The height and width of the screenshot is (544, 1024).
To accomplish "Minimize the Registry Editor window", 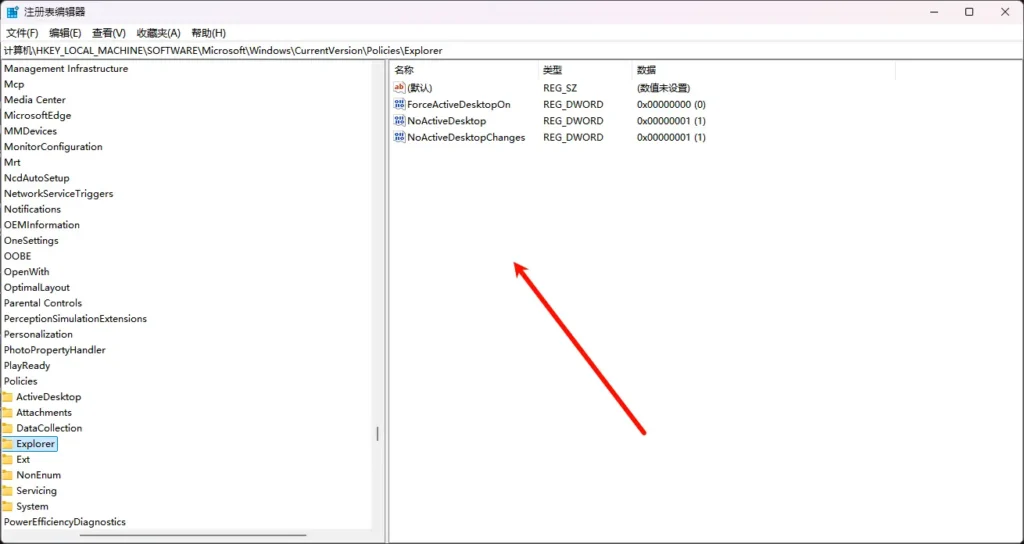I will pyautogui.click(x=934, y=12).
